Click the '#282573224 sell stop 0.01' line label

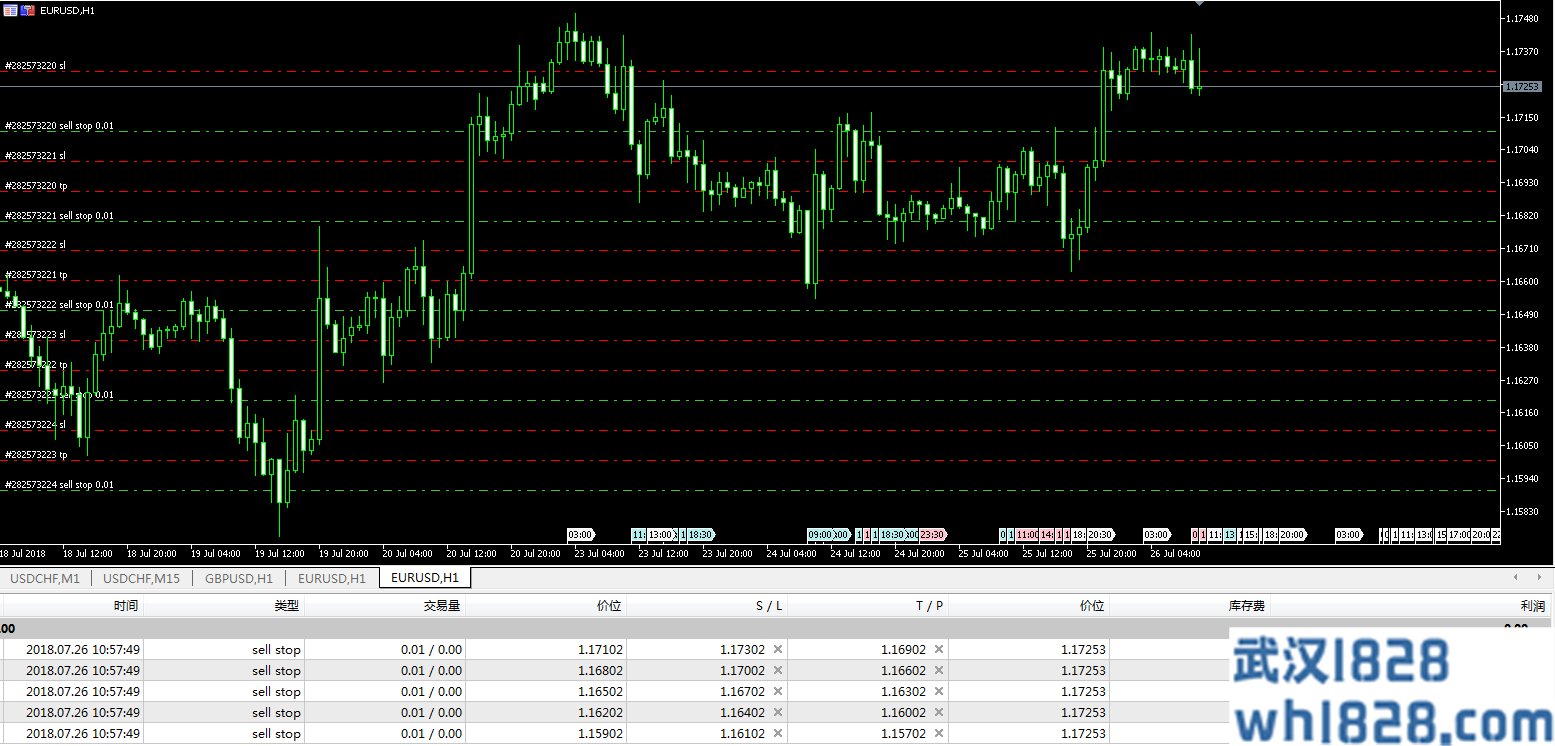59,484
